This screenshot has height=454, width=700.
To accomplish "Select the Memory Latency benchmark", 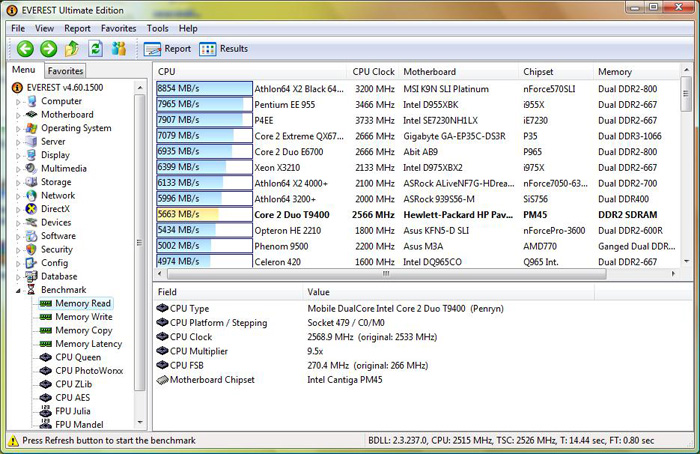I will click(88, 344).
